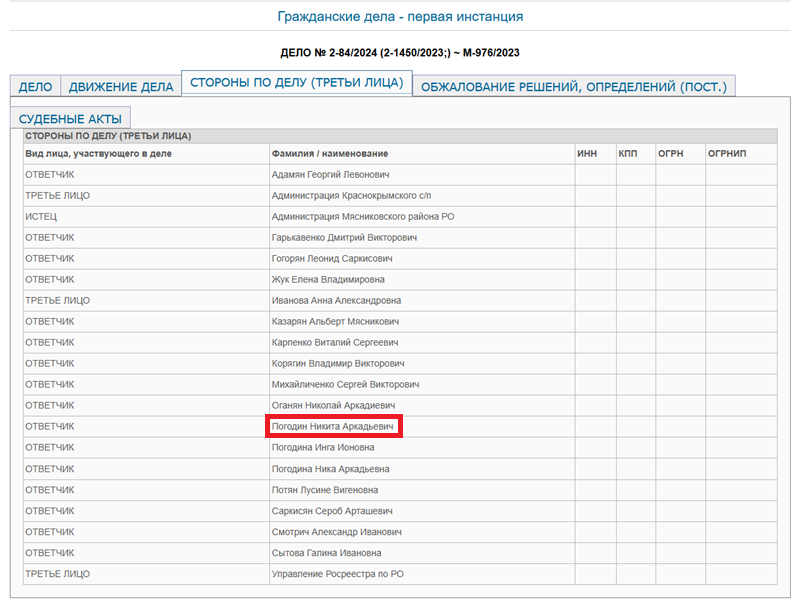
Task: Click the Гражданские дела page heading
Action: (400, 17)
